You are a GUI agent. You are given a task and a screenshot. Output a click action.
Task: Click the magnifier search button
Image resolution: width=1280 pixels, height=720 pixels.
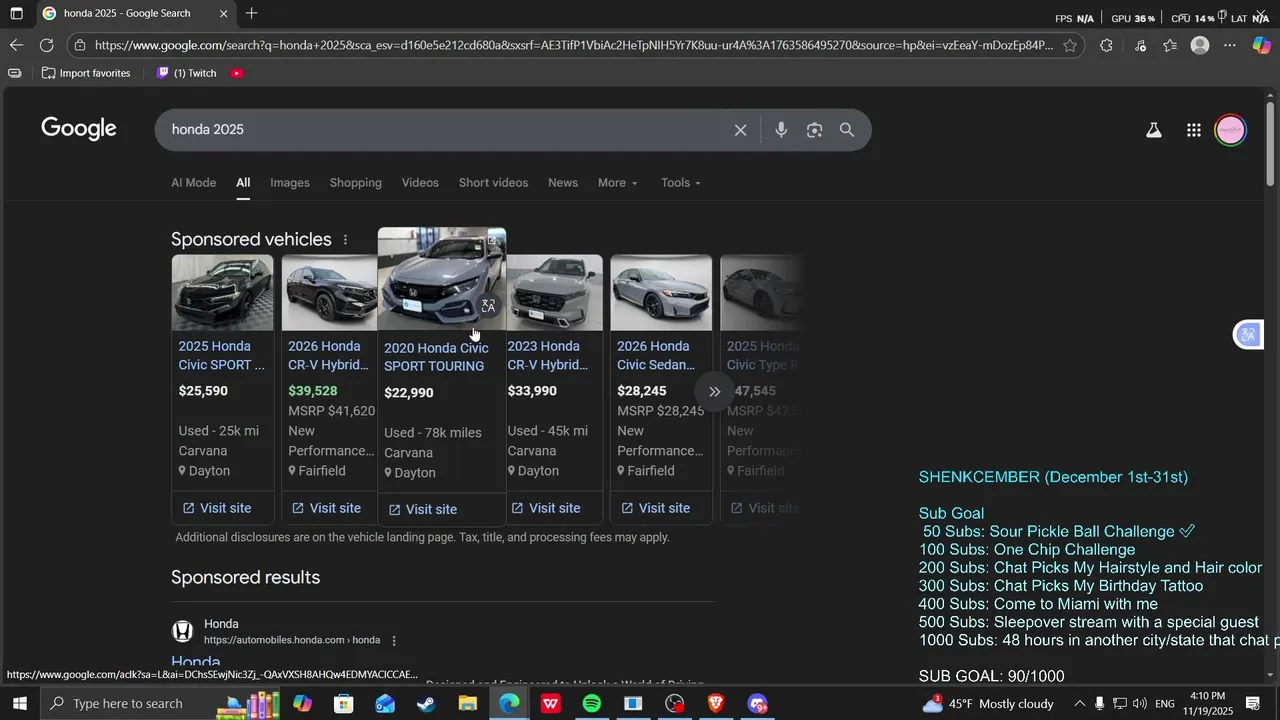coord(847,130)
